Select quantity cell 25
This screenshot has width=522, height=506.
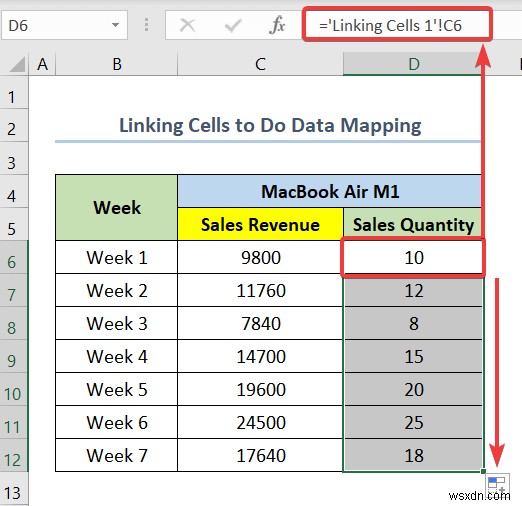413,422
